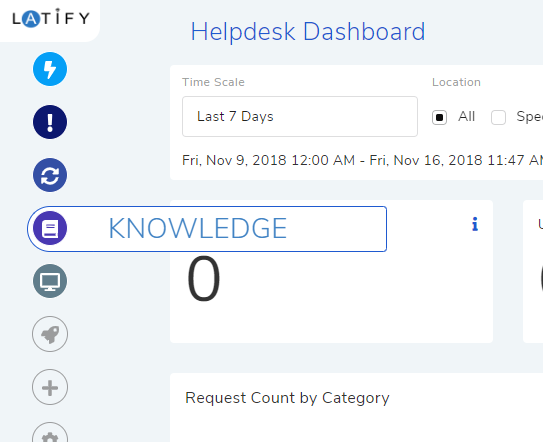The height and width of the screenshot is (442, 543).
Task: Click the Request Count by Category panel title
Action: (287, 398)
